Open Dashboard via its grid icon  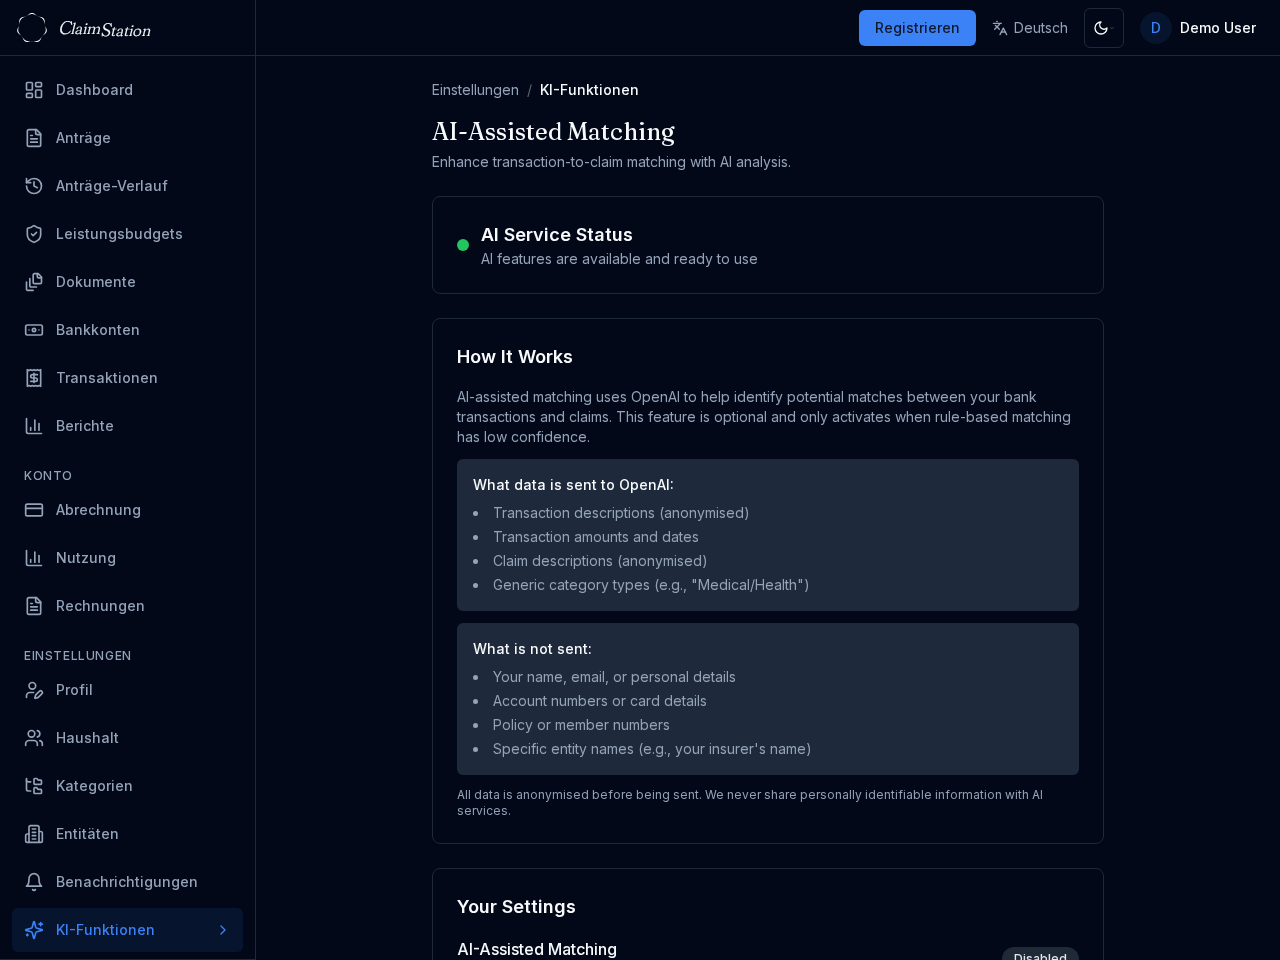34,90
